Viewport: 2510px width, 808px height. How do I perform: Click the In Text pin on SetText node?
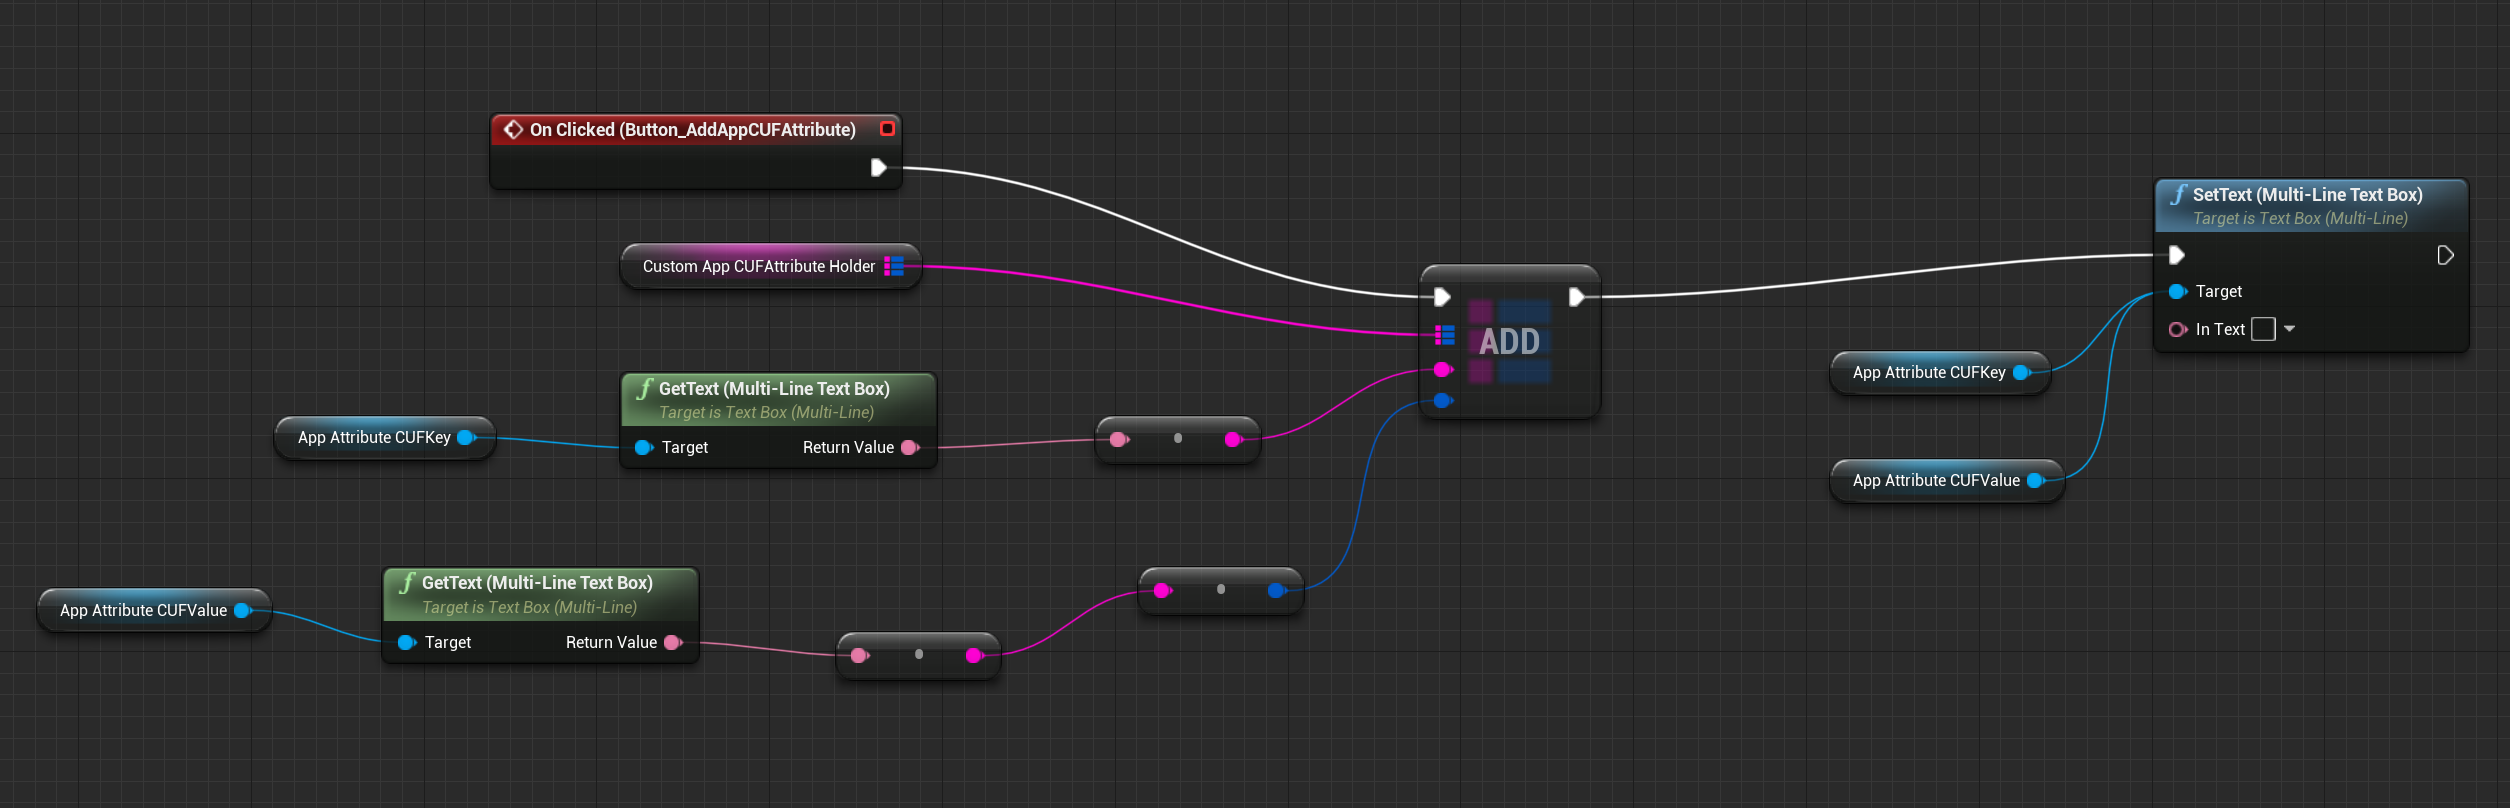pyautogui.click(x=2177, y=329)
